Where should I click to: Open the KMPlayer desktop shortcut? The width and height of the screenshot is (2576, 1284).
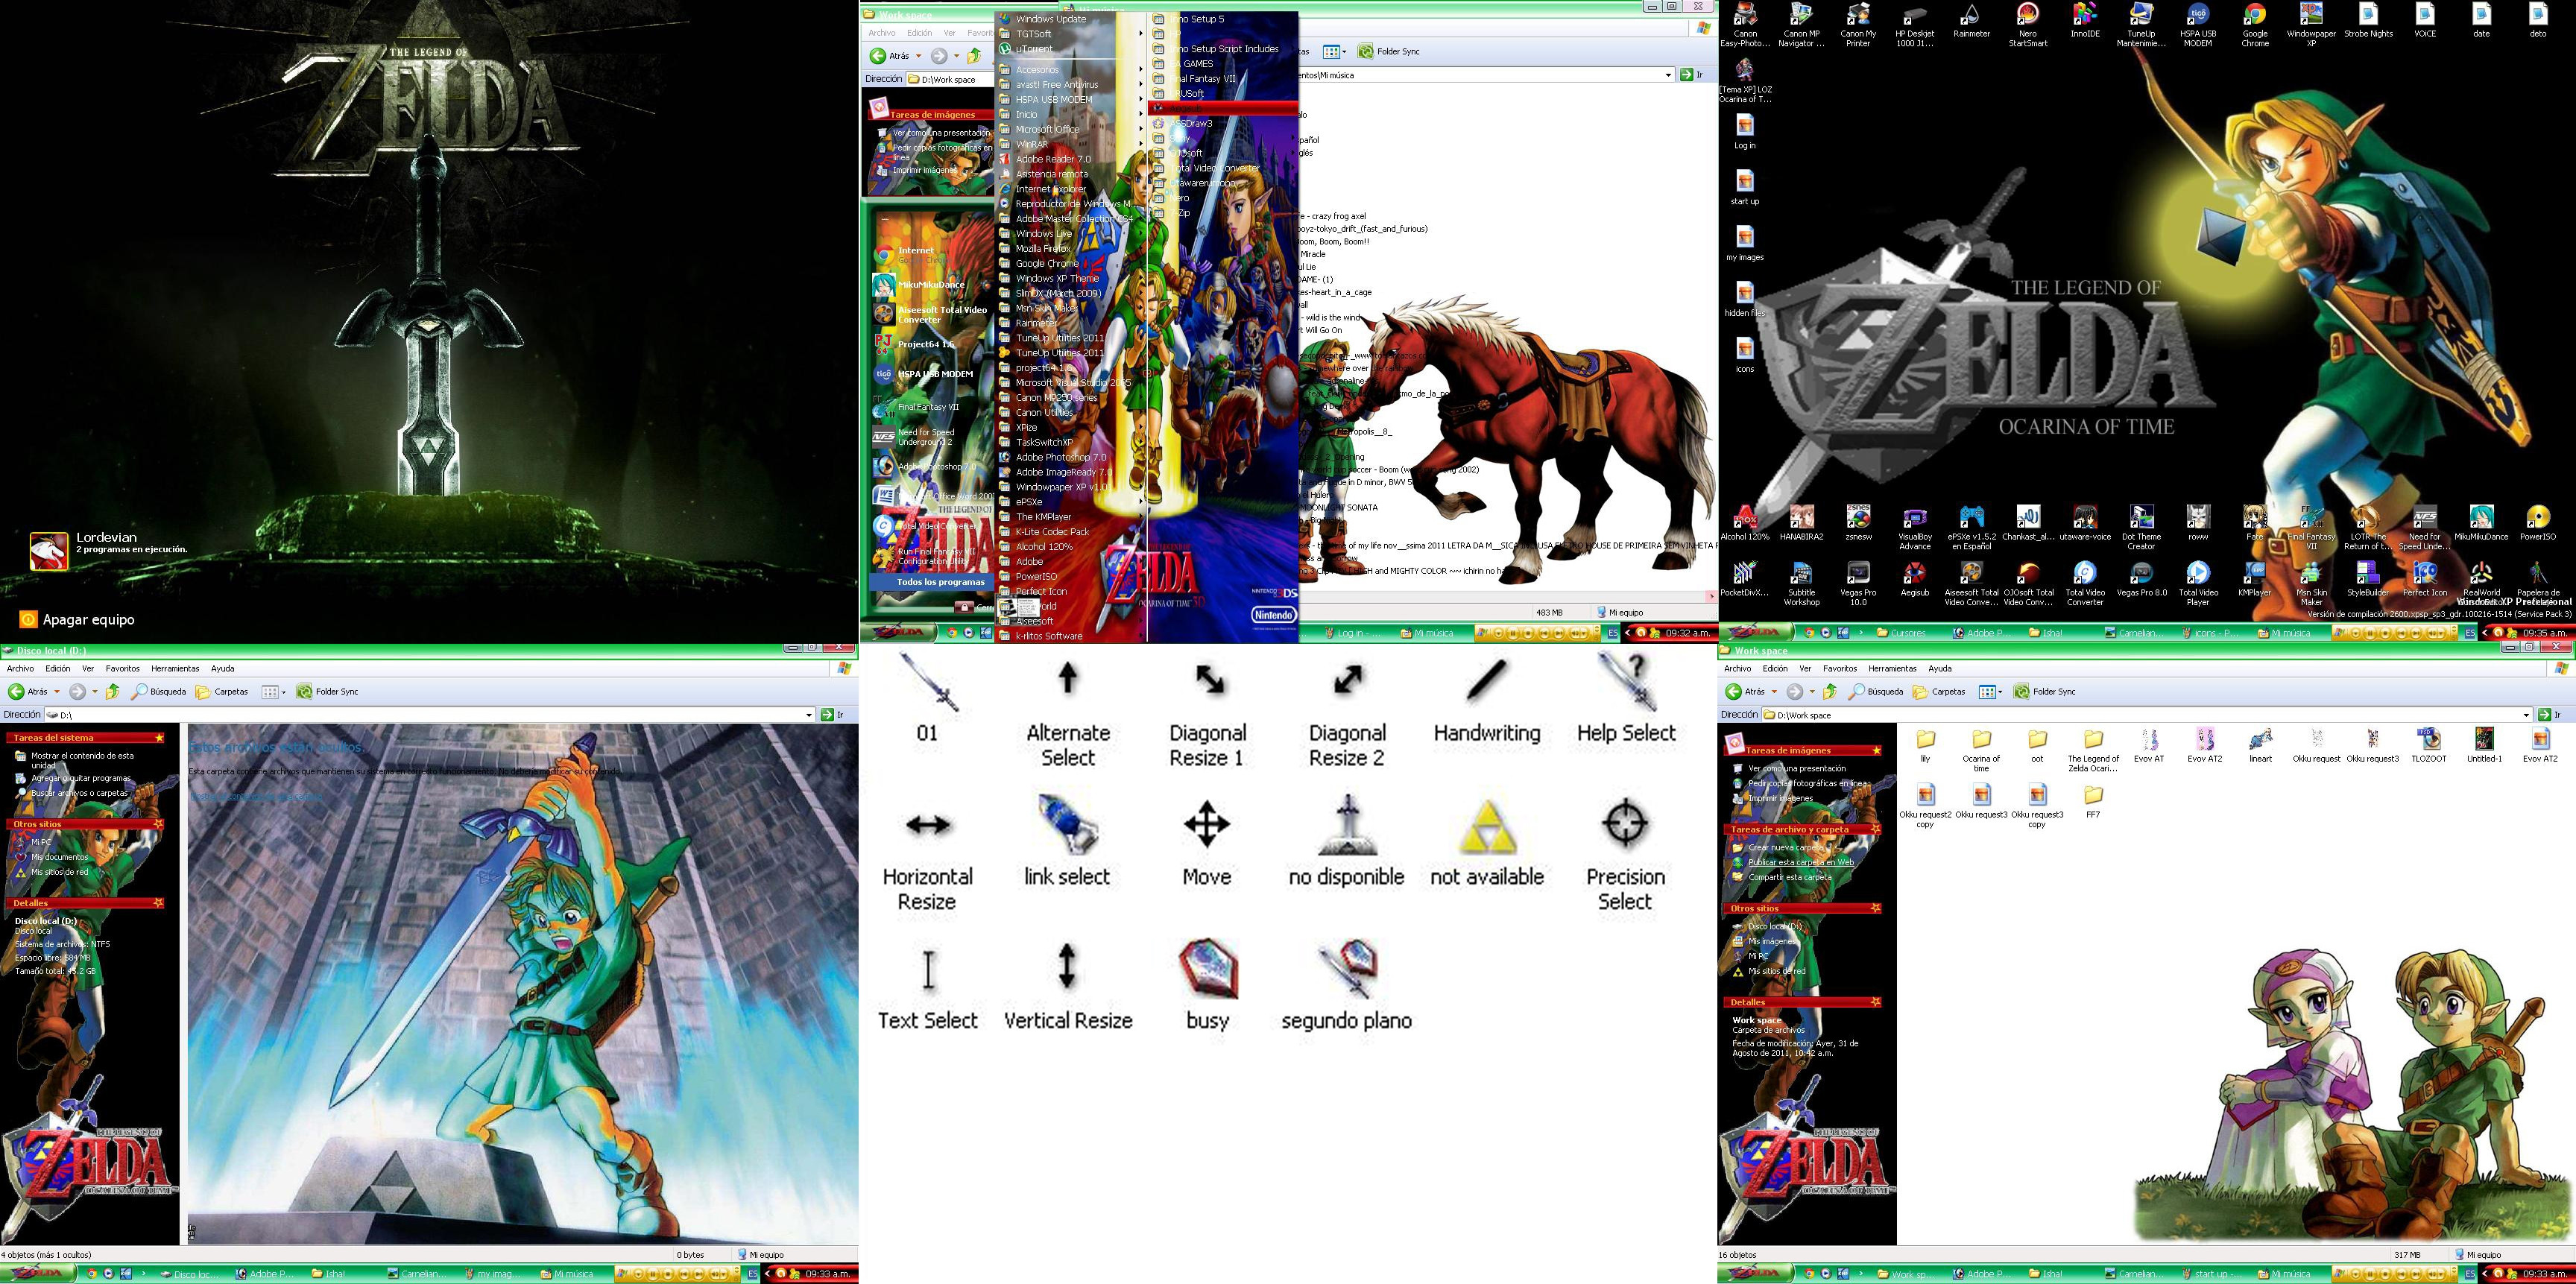pyautogui.click(x=2255, y=579)
